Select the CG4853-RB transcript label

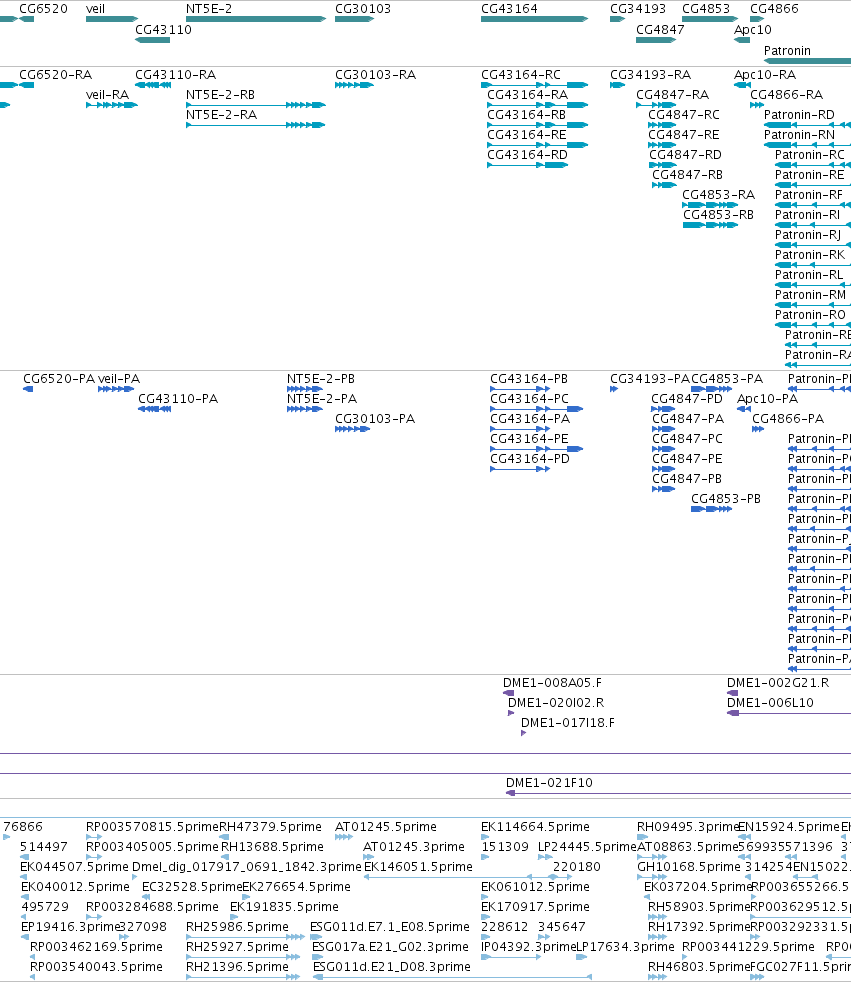[x=718, y=215]
